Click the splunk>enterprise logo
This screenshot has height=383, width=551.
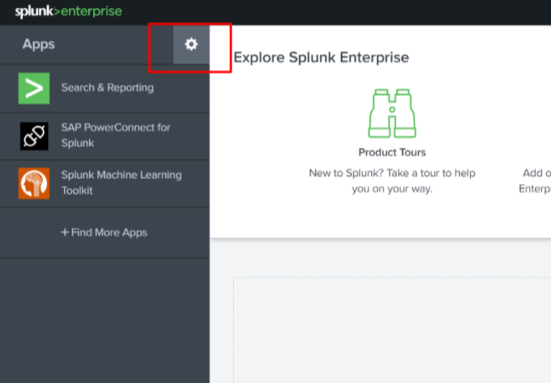(x=69, y=12)
